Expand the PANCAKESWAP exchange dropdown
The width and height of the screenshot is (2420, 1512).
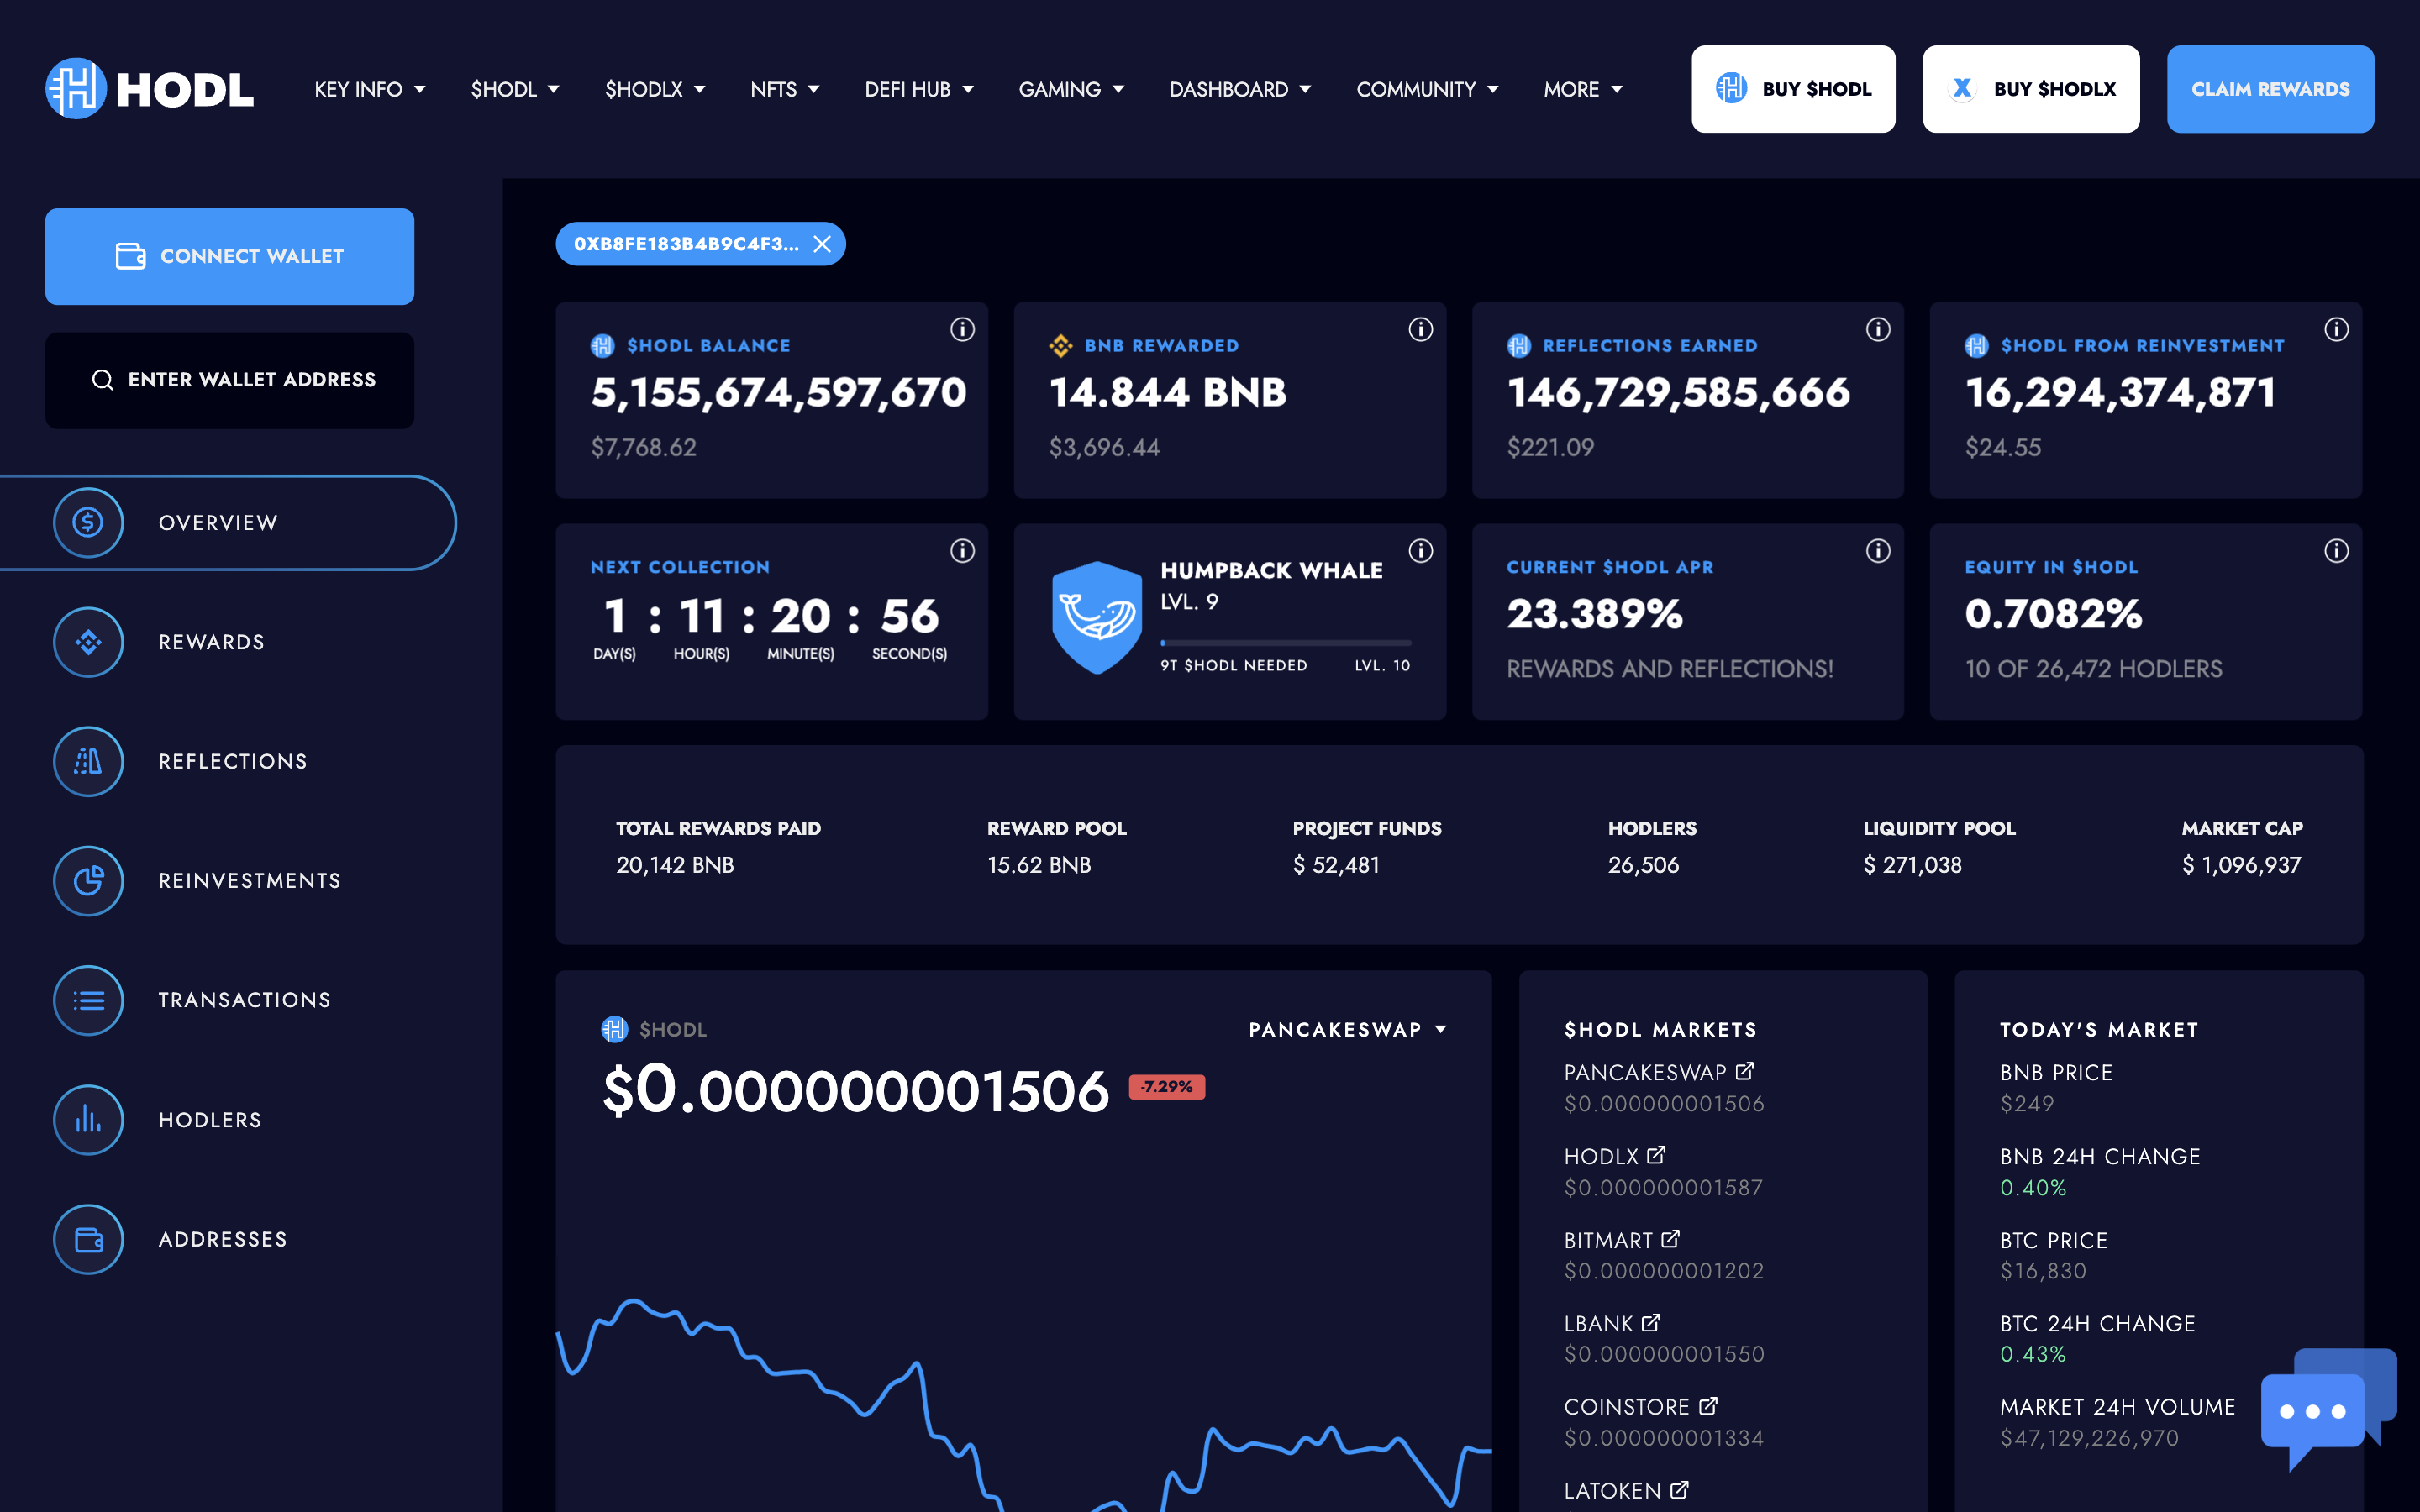click(x=1347, y=1029)
